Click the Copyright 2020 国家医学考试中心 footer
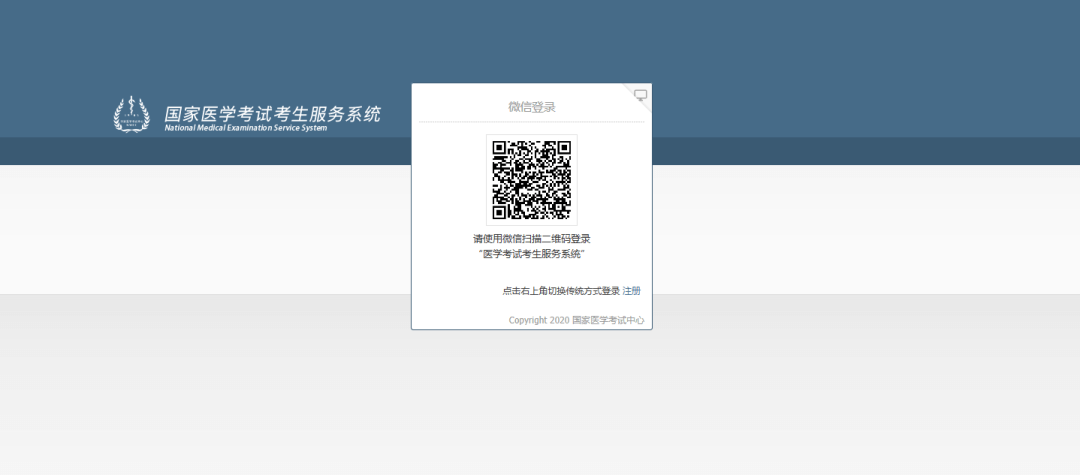The image size is (1080, 475). pyautogui.click(x=577, y=320)
